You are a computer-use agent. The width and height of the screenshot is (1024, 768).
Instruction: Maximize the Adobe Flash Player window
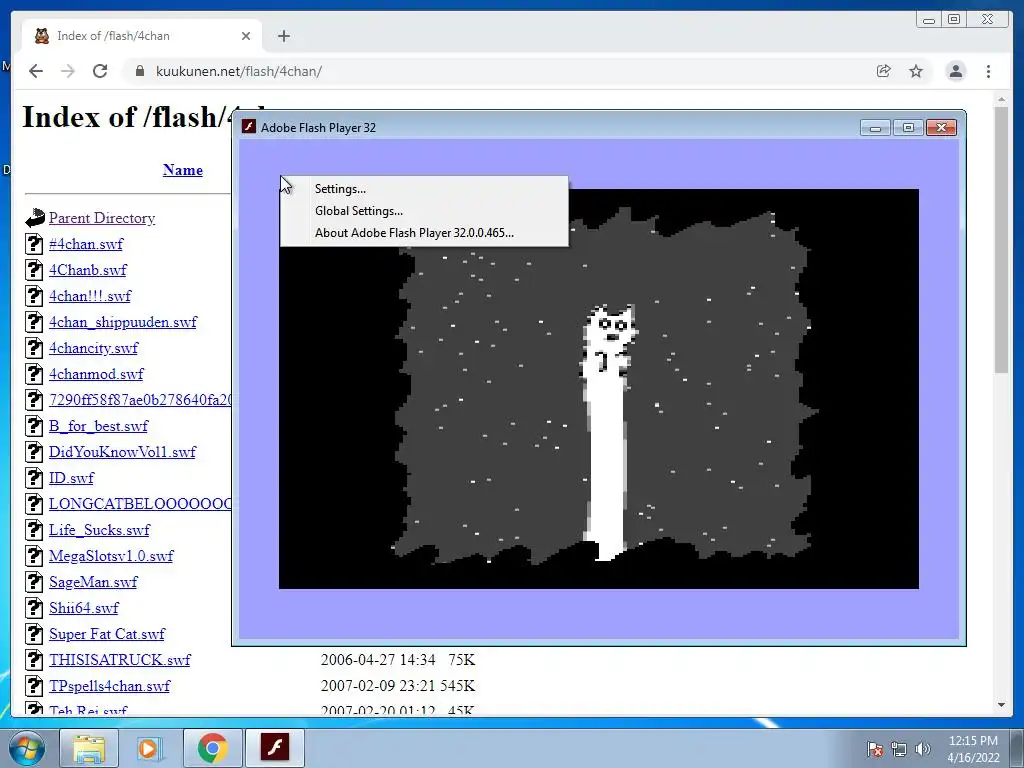coord(908,127)
